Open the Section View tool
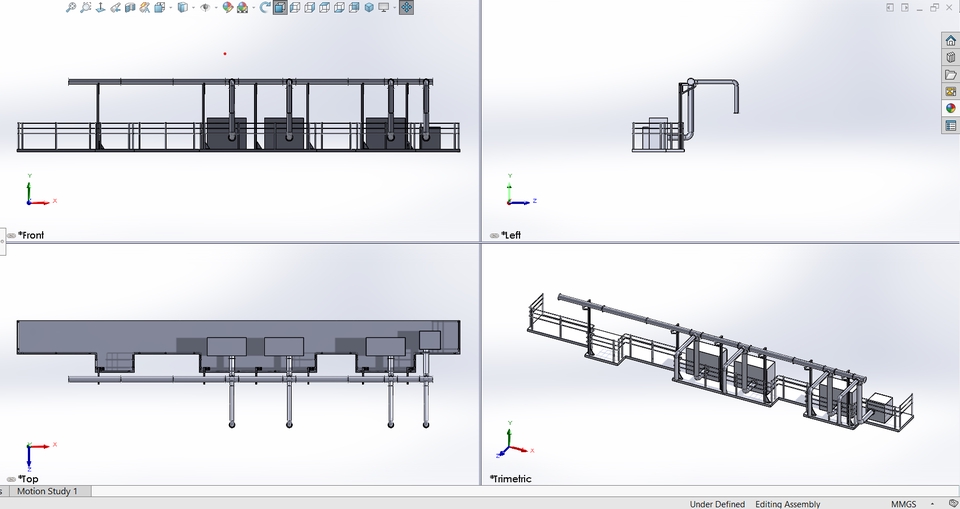The image size is (960, 509). [x=130, y=7]
